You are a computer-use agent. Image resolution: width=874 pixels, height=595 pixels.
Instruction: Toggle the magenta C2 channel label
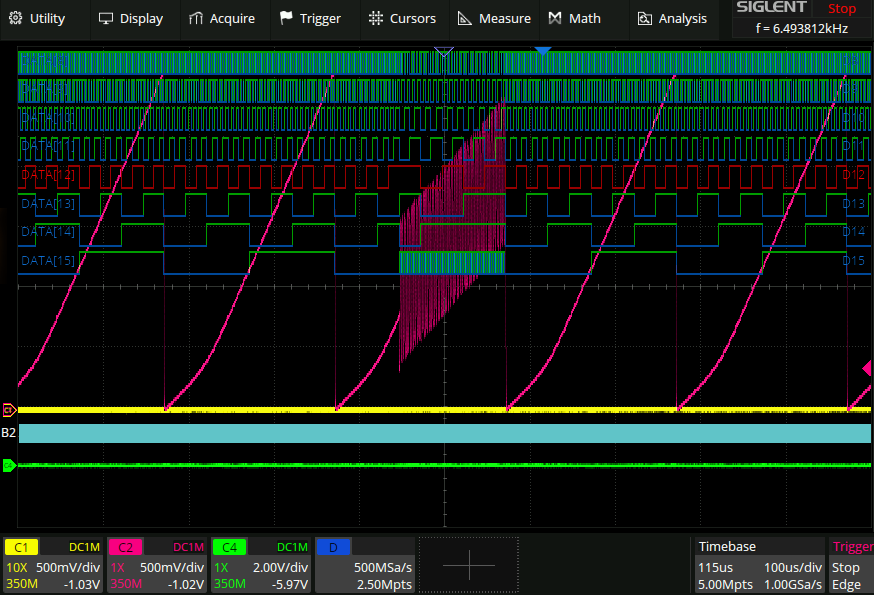(126, 547)
